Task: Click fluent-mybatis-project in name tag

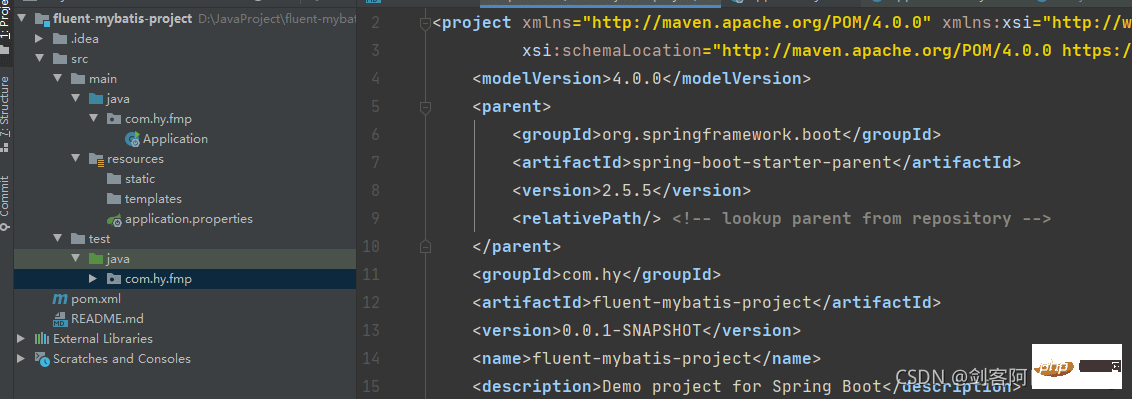Action: [642, 359]
